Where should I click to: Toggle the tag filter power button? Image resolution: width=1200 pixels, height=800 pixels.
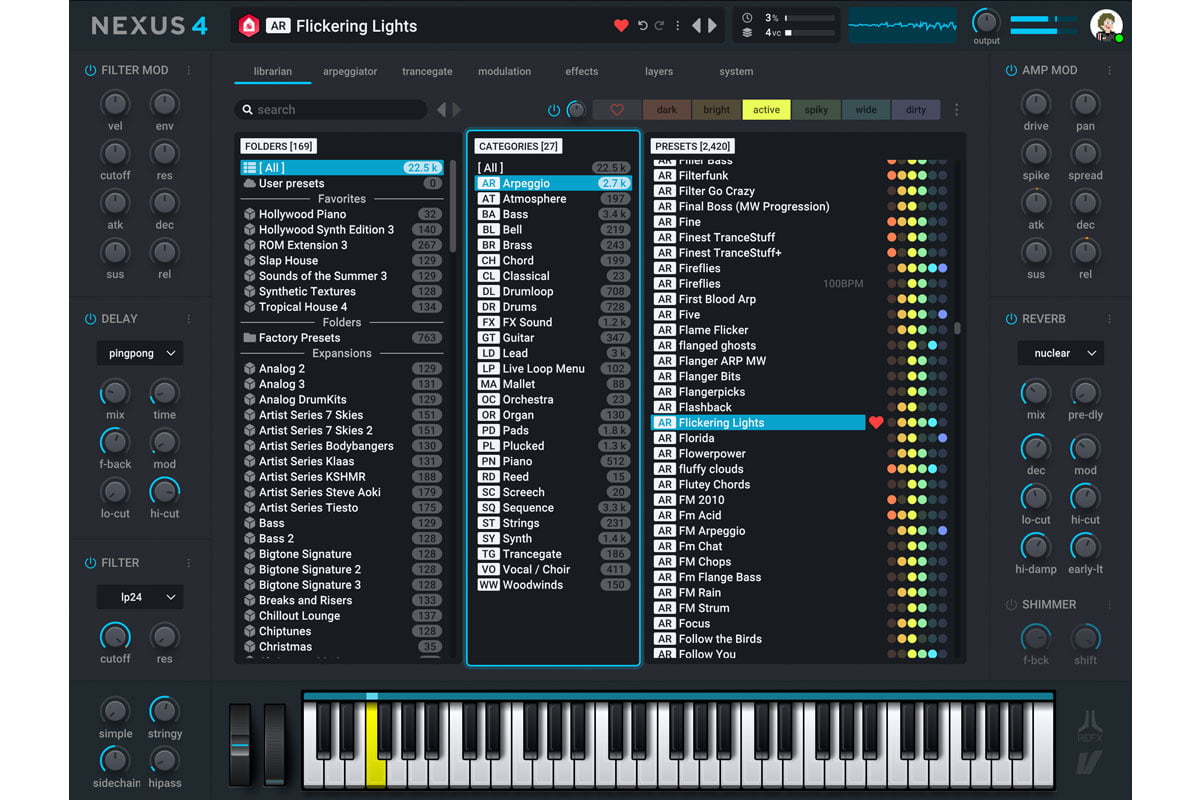pos(554,110)
